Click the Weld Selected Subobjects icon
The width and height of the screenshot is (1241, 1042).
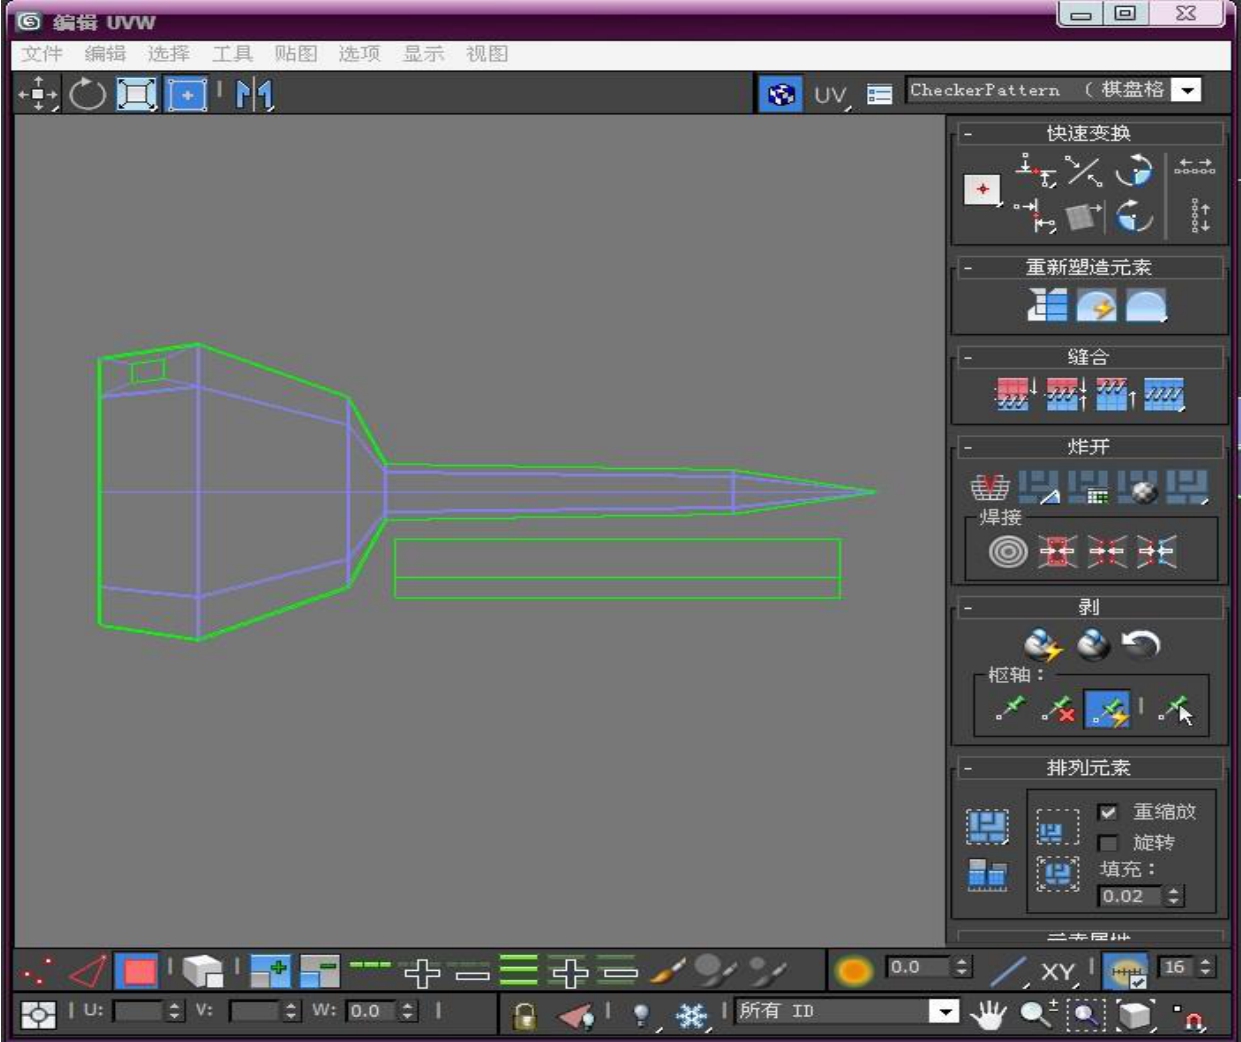(x=1057, y=551)
